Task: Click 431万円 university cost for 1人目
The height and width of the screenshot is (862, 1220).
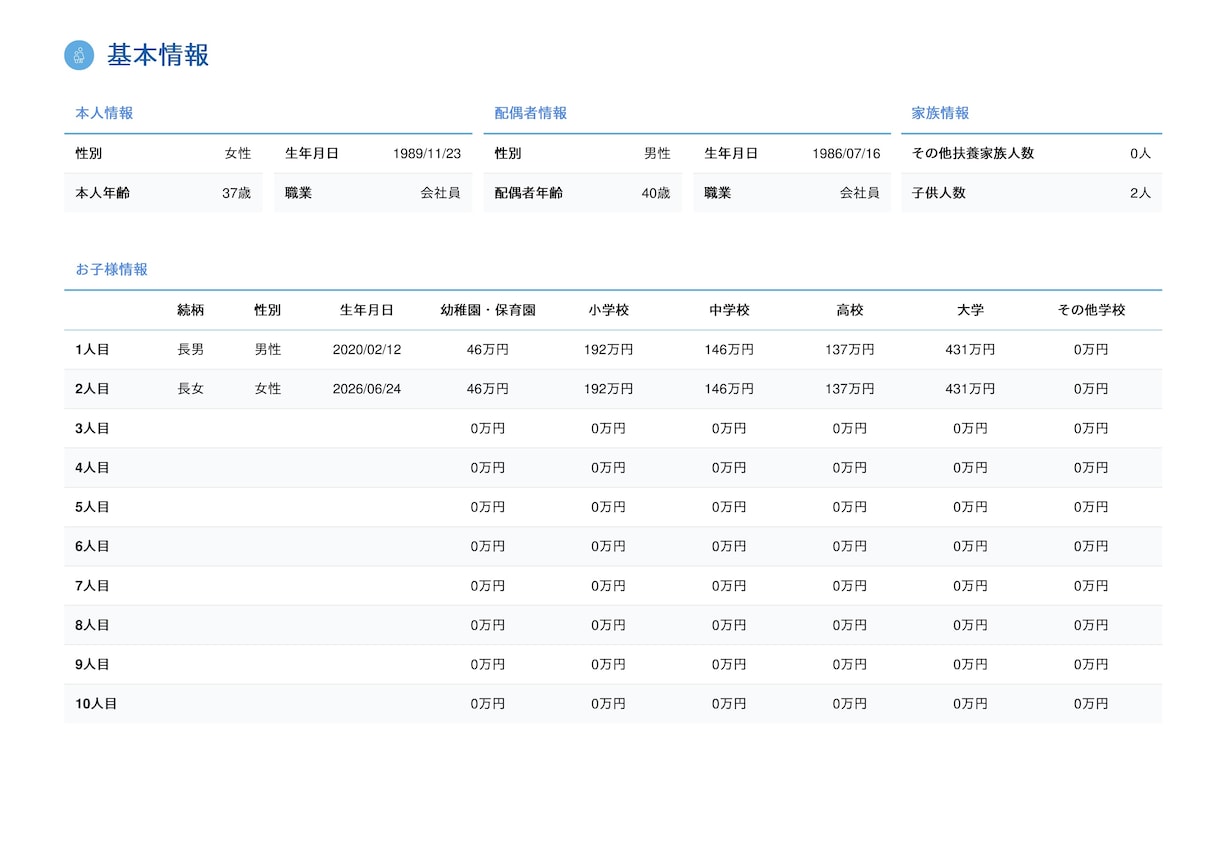Action: click(970, 350)
